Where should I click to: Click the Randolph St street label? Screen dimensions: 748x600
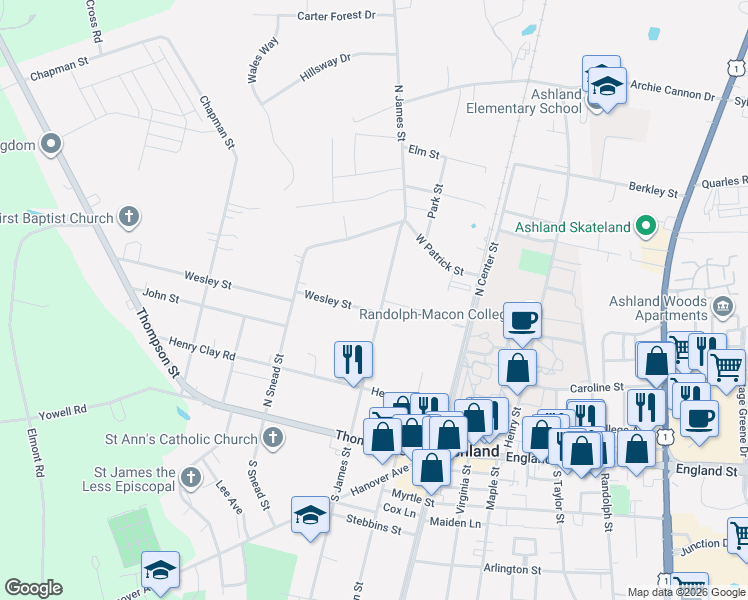(x=606, y=502)
